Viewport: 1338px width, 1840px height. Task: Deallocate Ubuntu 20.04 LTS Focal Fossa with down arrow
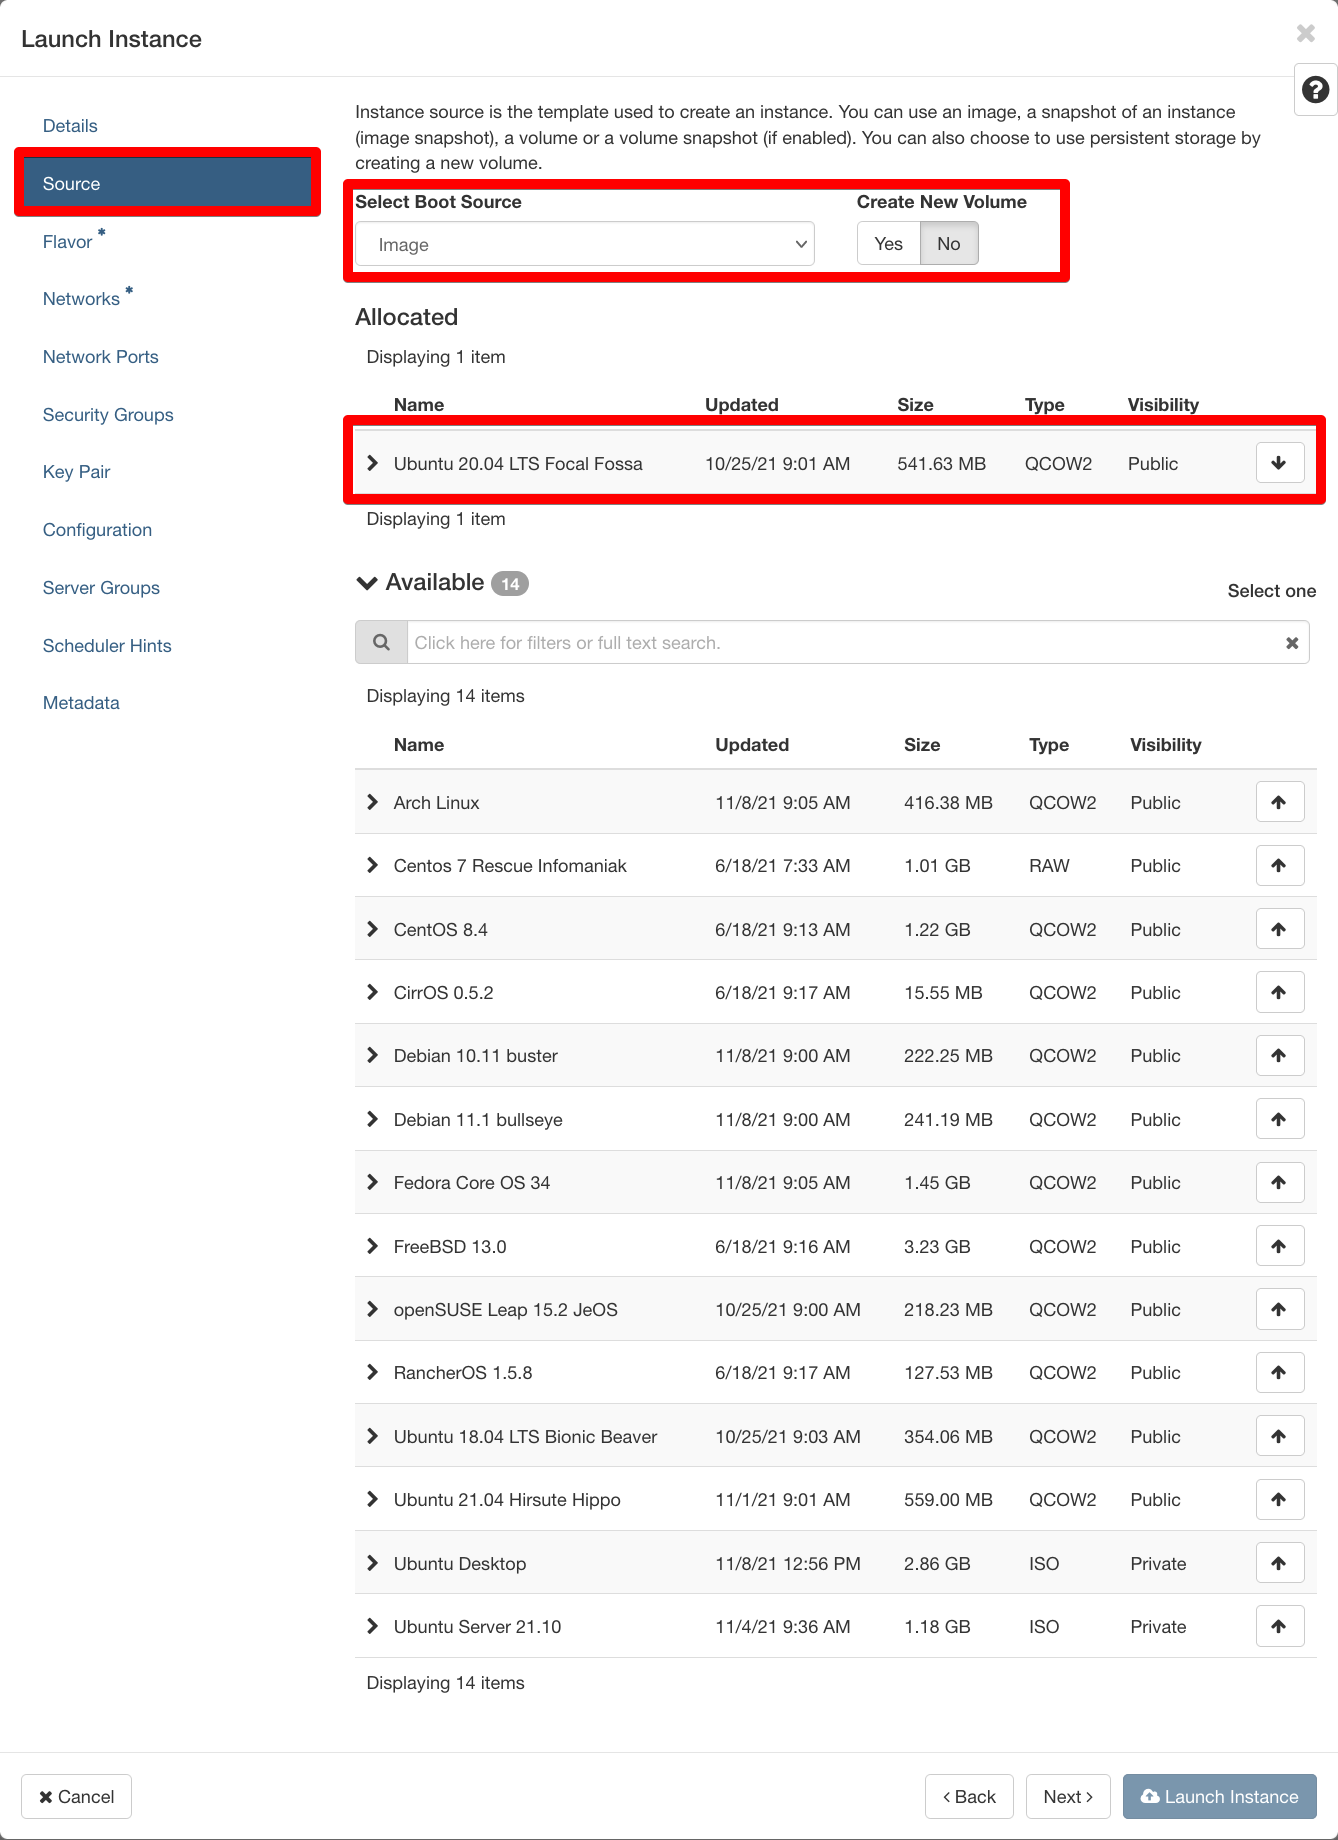pyautogui.click(x=1279, y=463)
